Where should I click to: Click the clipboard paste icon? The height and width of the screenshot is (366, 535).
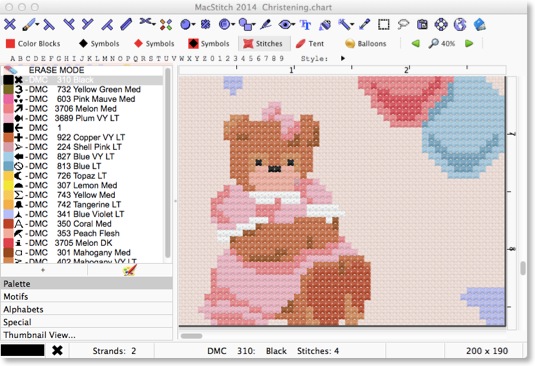pyautogui.click(x=422, y=25)
